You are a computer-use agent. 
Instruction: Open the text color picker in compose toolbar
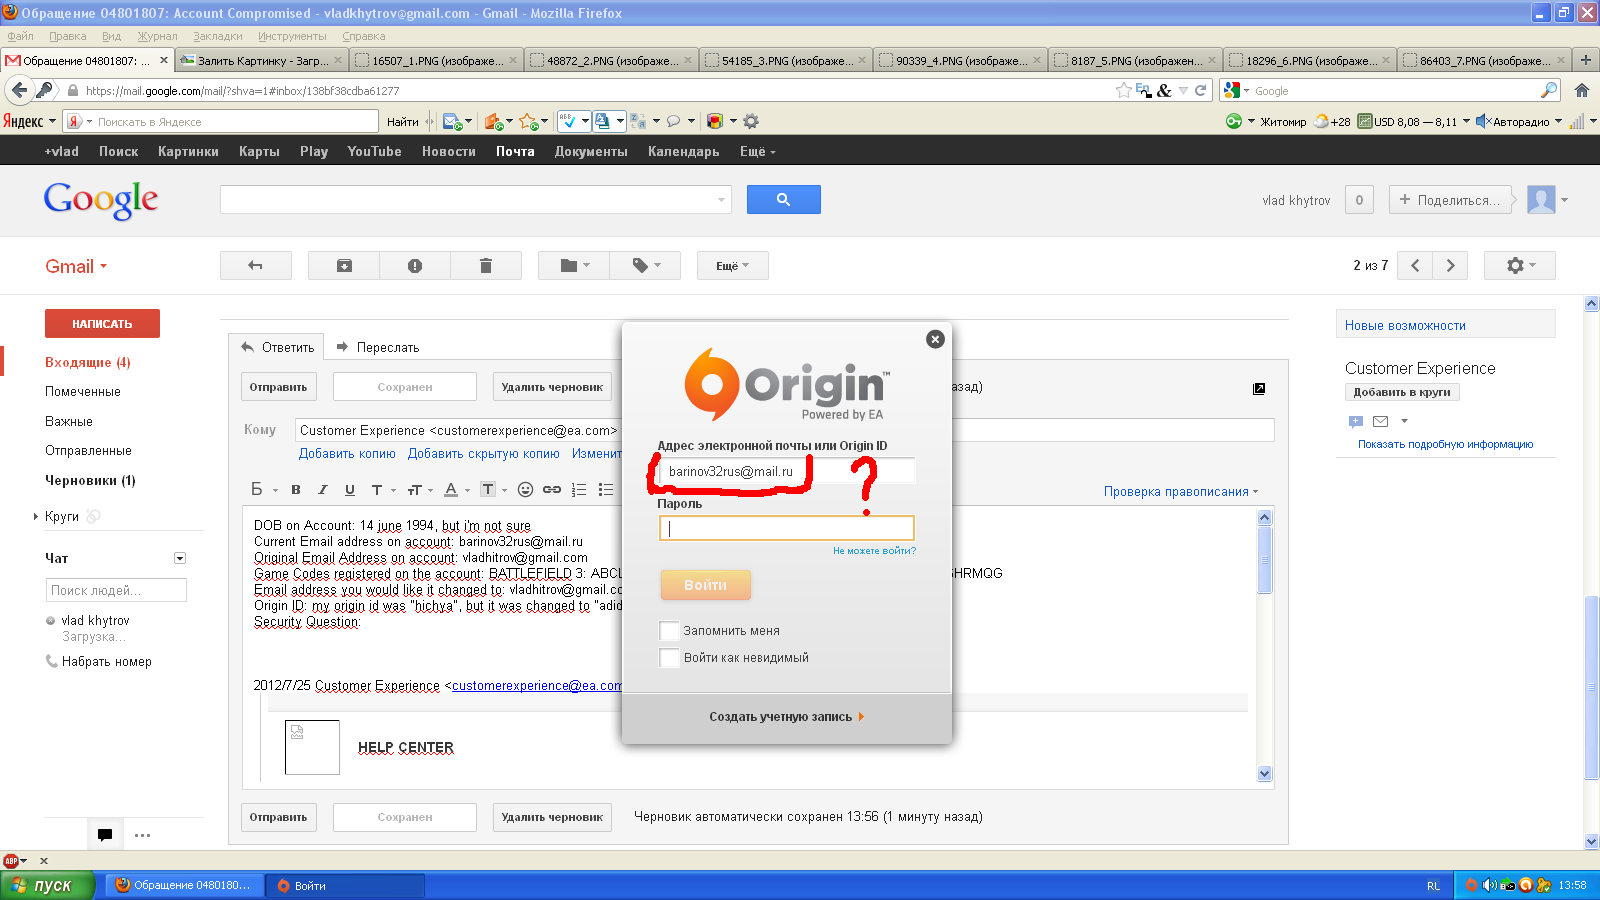[456, 490]
